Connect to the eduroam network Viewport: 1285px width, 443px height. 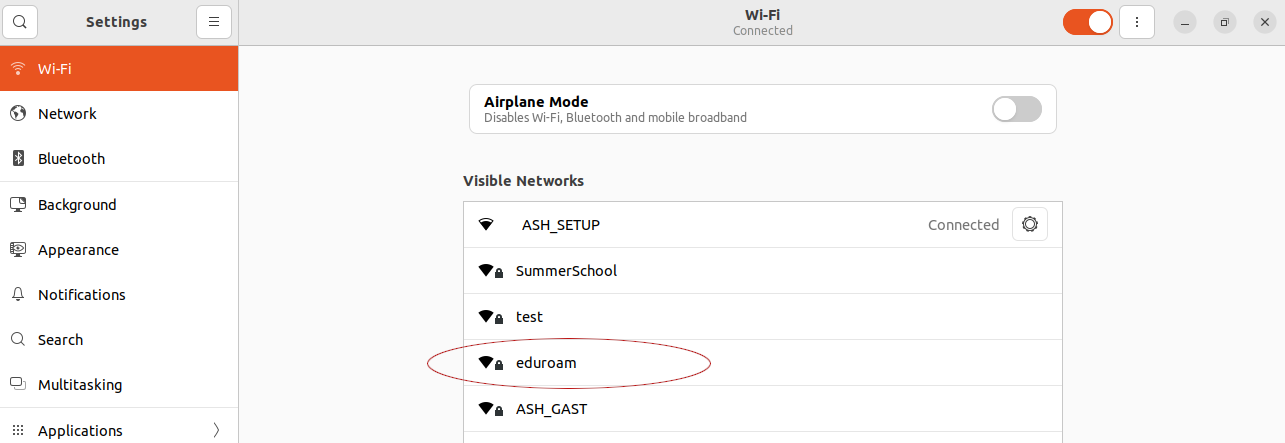point(763,363)
